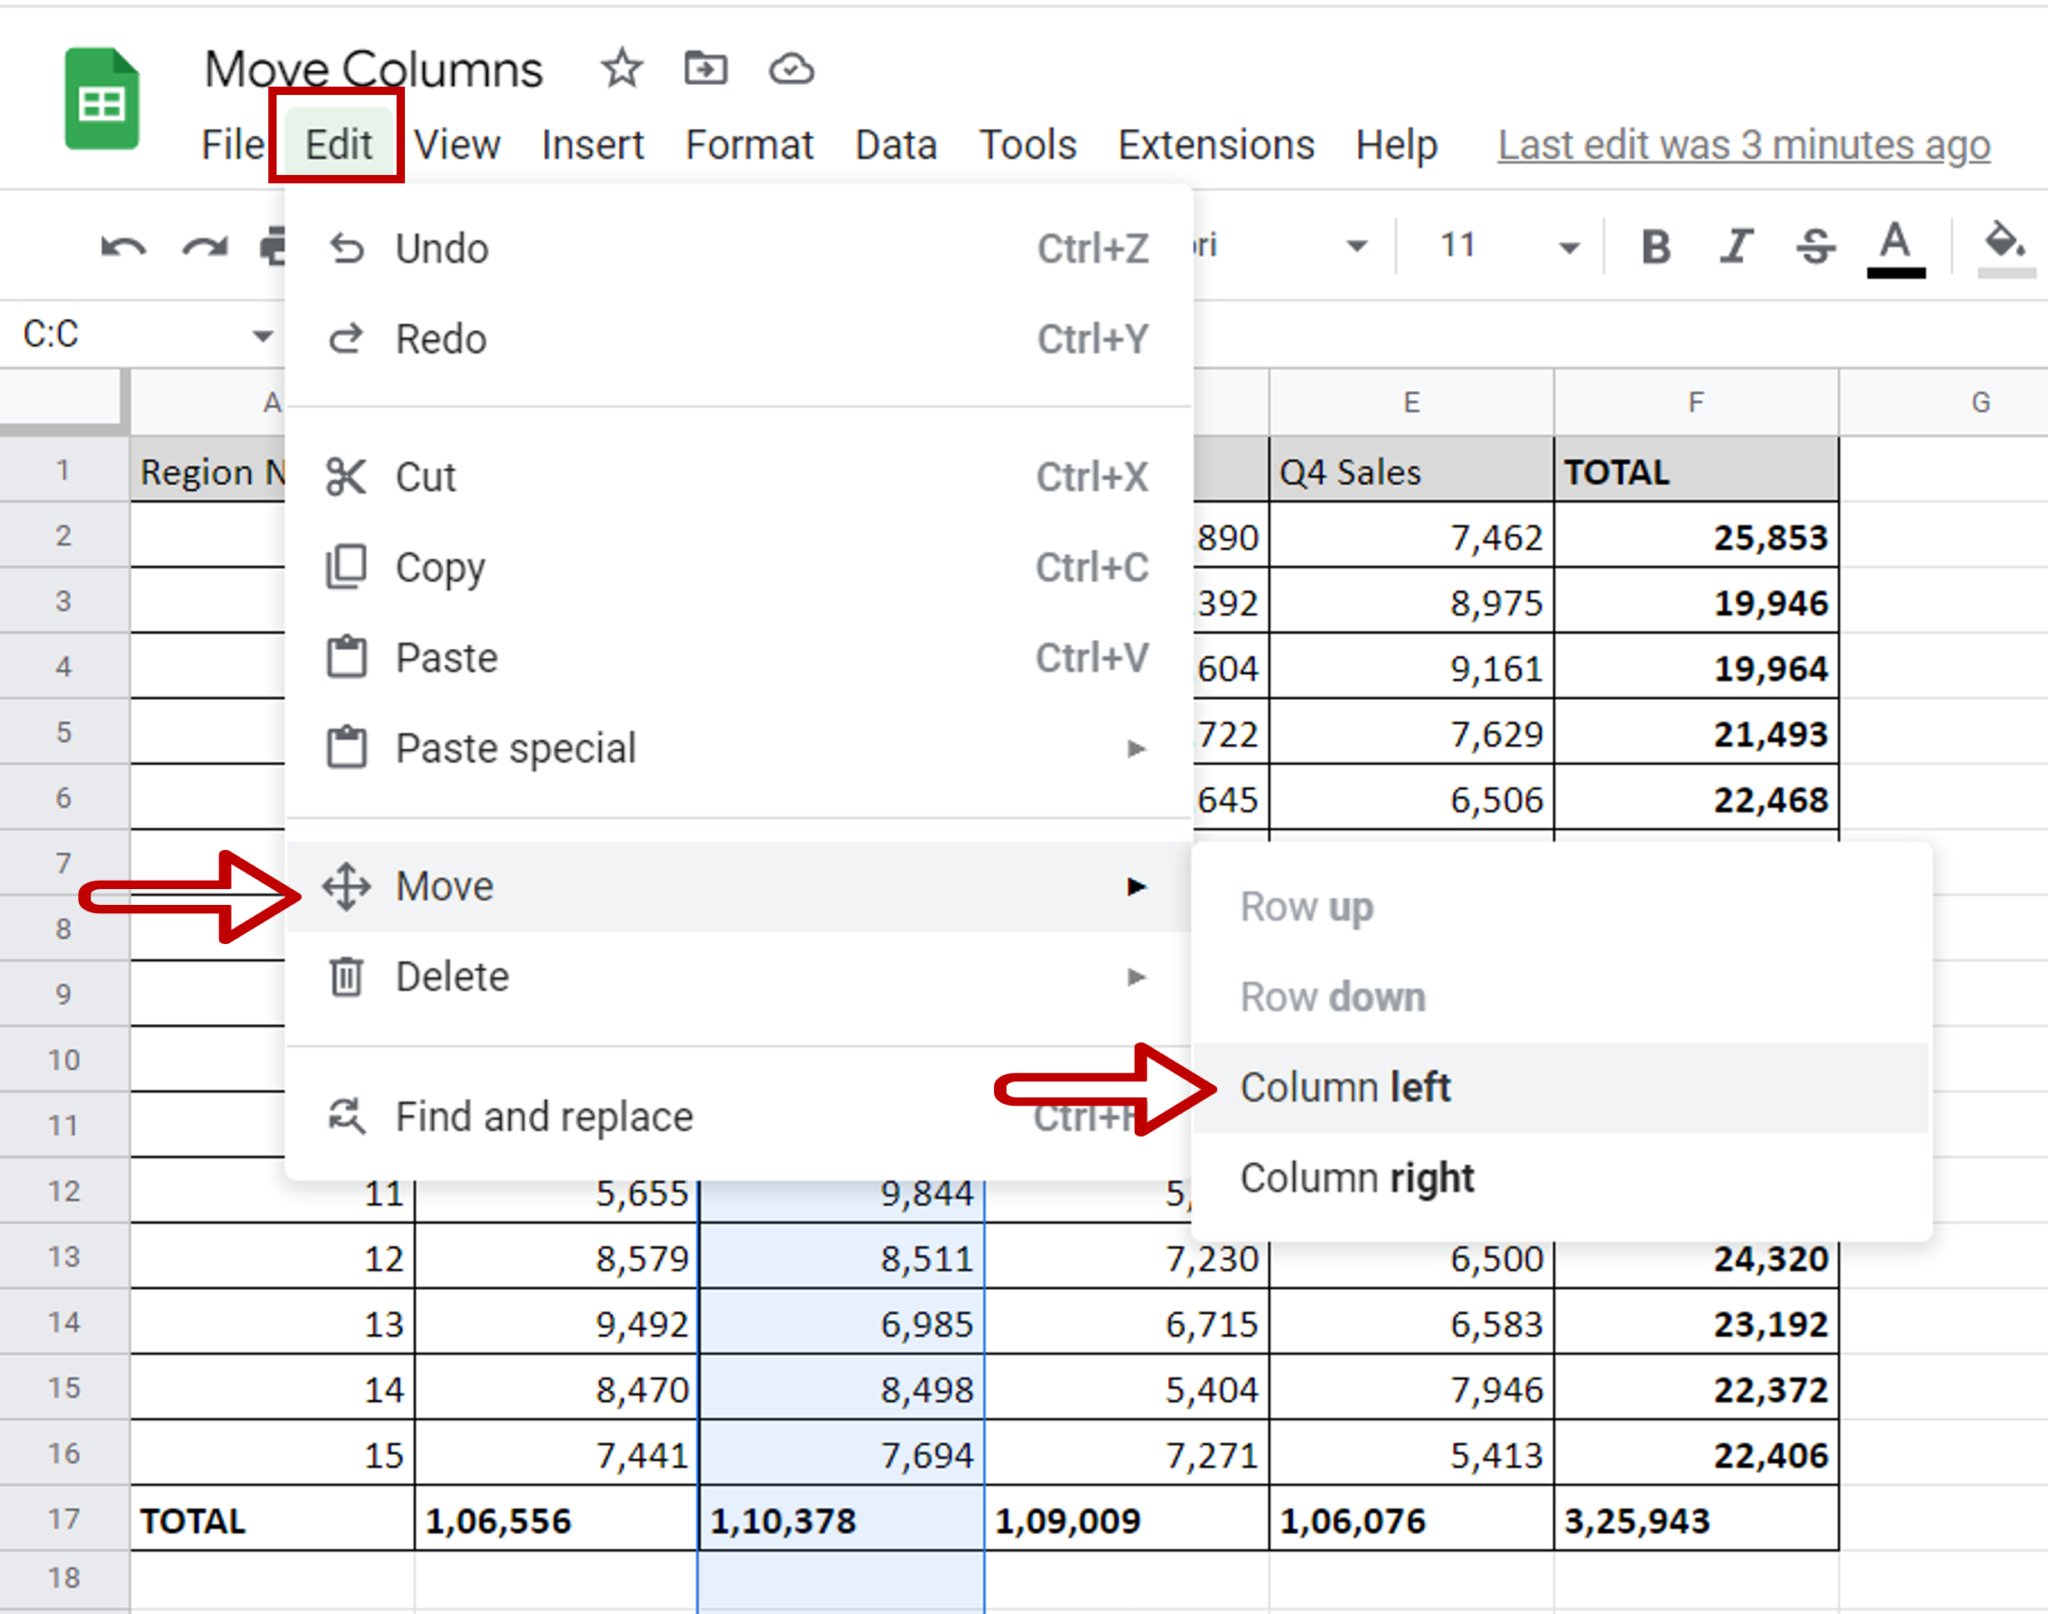2048x1614 pixels.
Task: Click cell with value 25,853
Action: 1696,536
